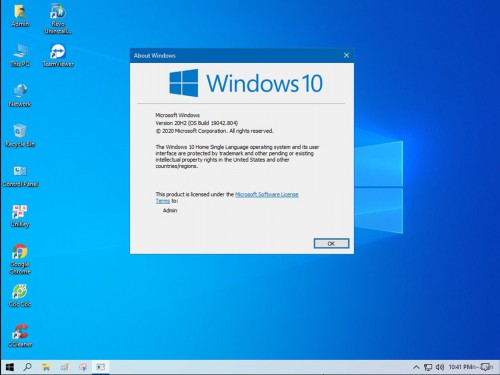Launch UniKey desktop shortcut

tap(20, 215)
